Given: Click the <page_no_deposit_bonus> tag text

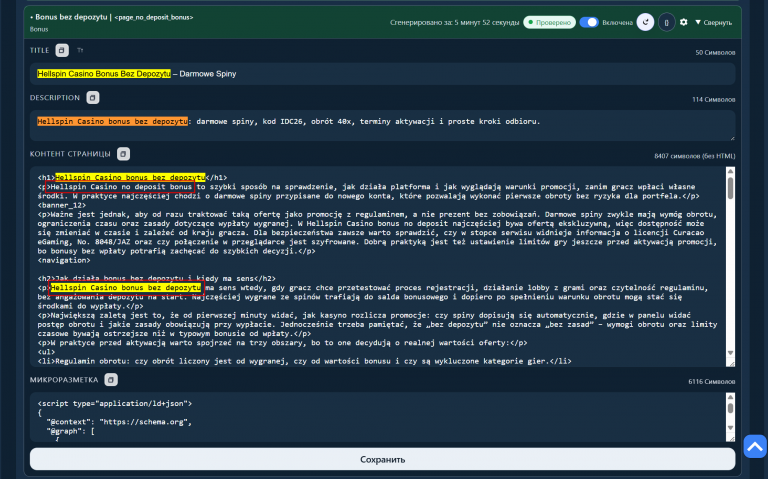Looking at the screenshot, I should (154, 18).
